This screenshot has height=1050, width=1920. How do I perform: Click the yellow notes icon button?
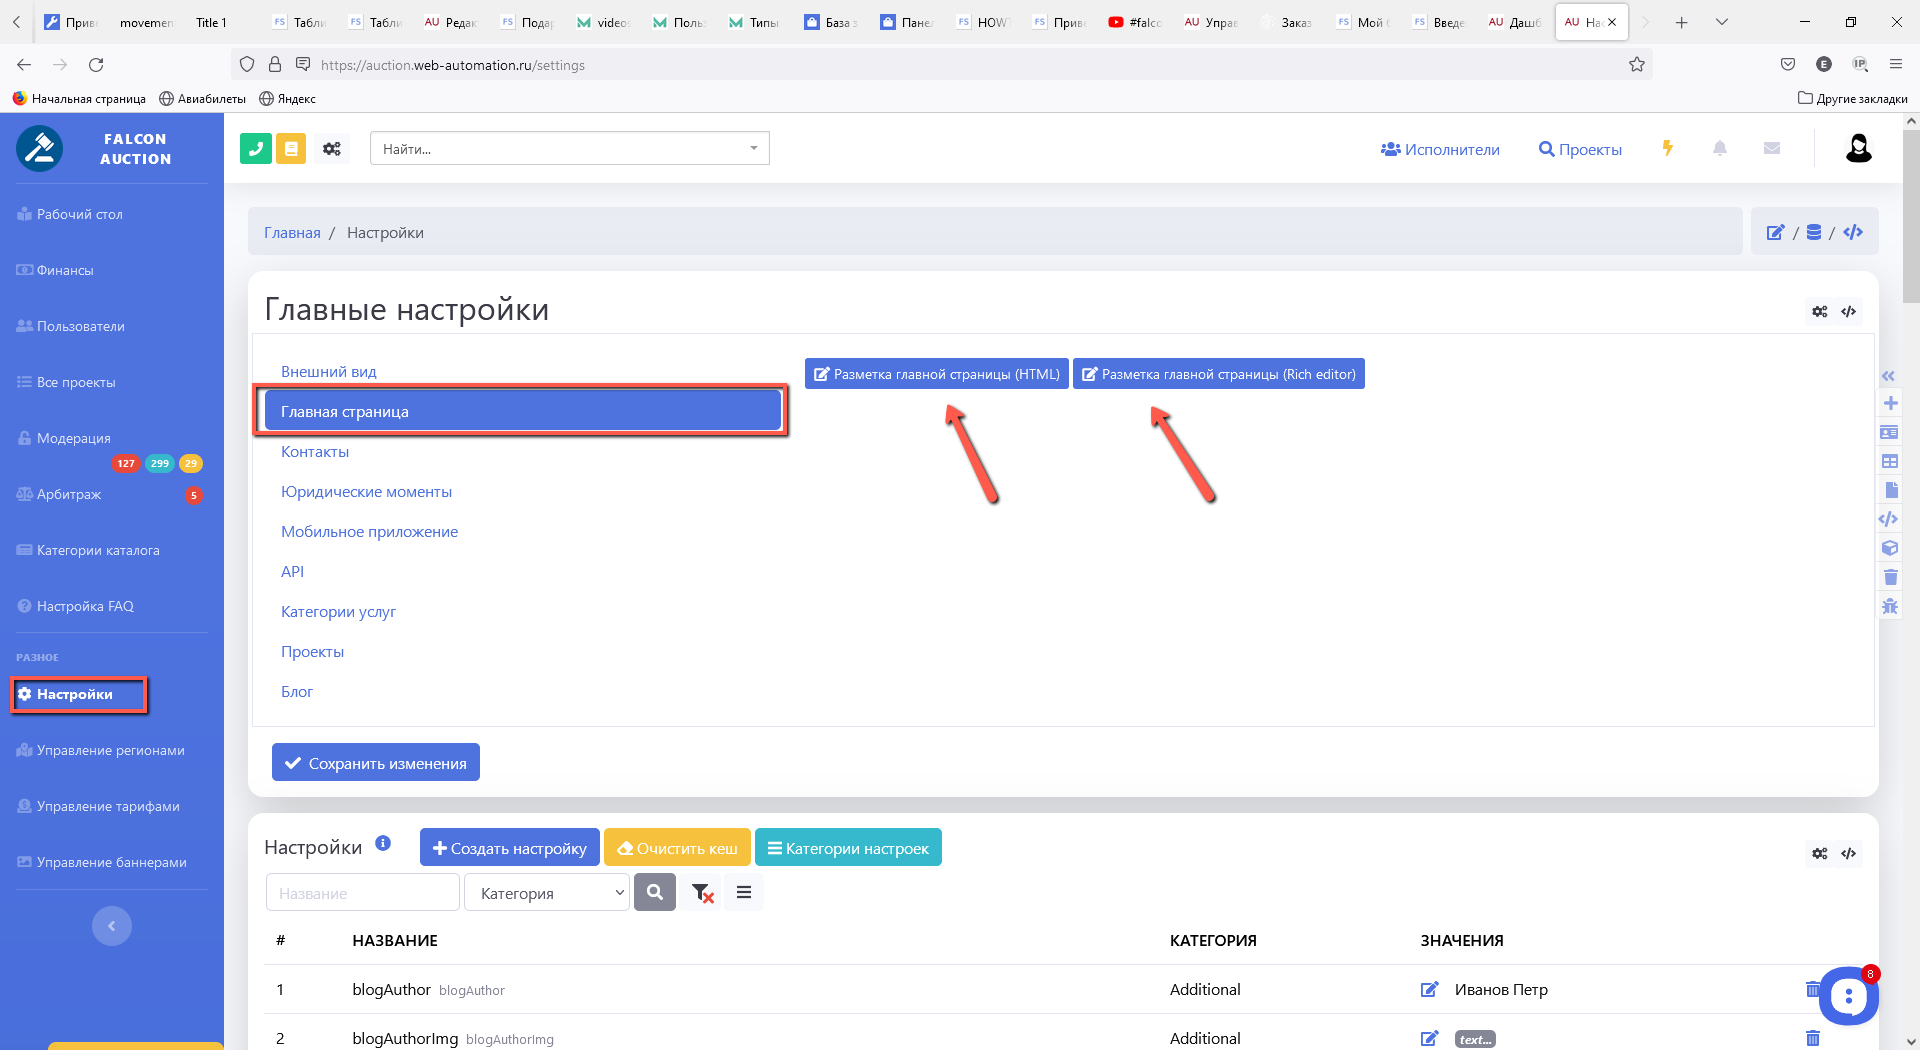pos(291,149)
